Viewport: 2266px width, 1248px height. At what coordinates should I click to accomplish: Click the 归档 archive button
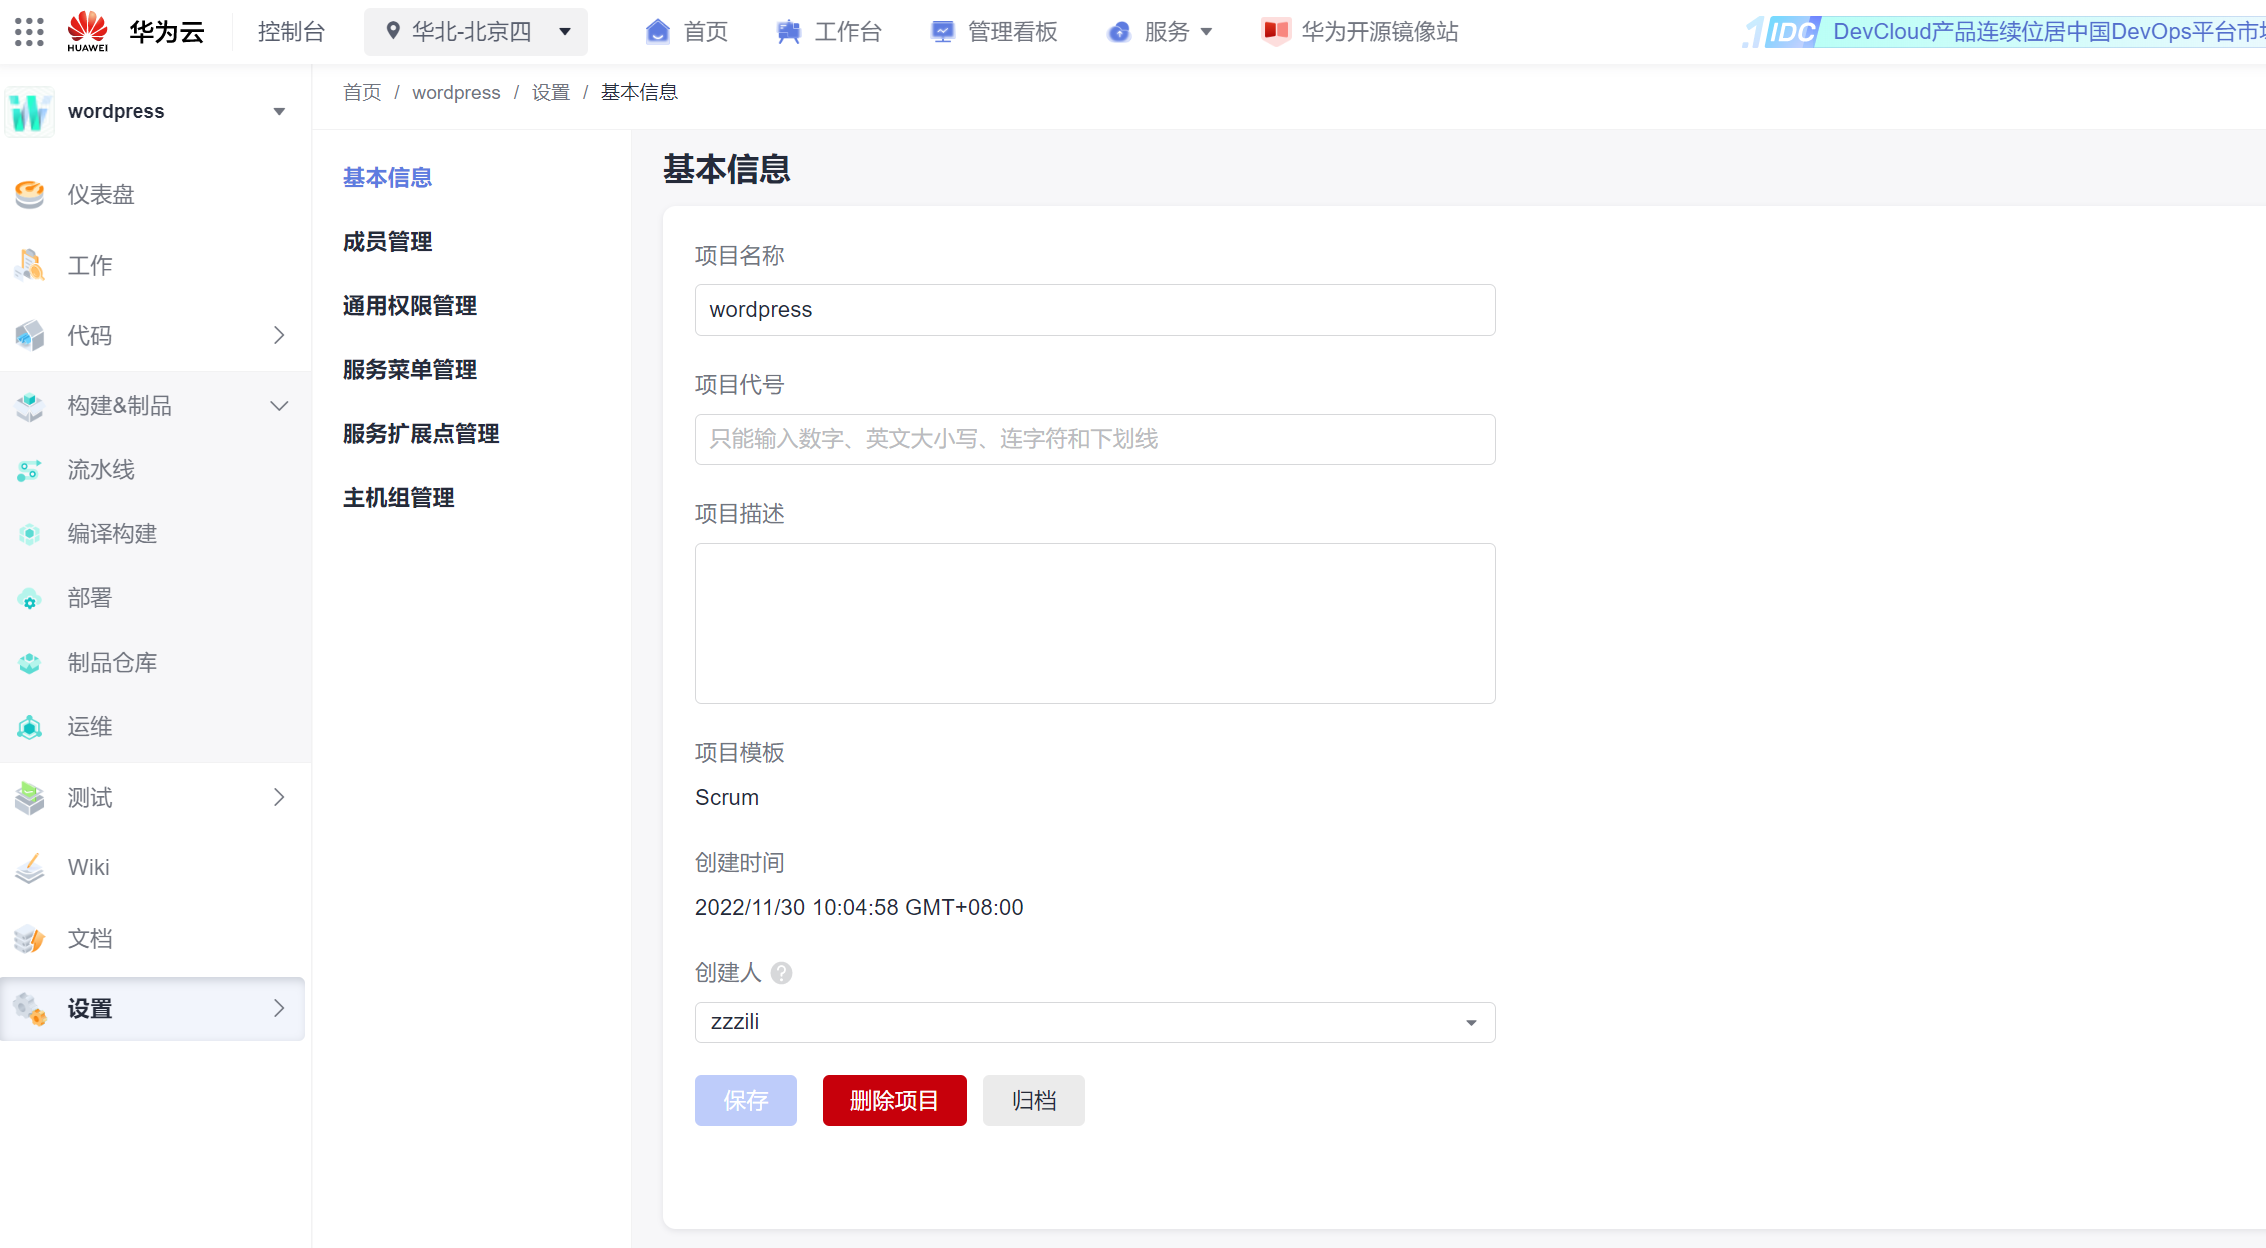1033,1100
